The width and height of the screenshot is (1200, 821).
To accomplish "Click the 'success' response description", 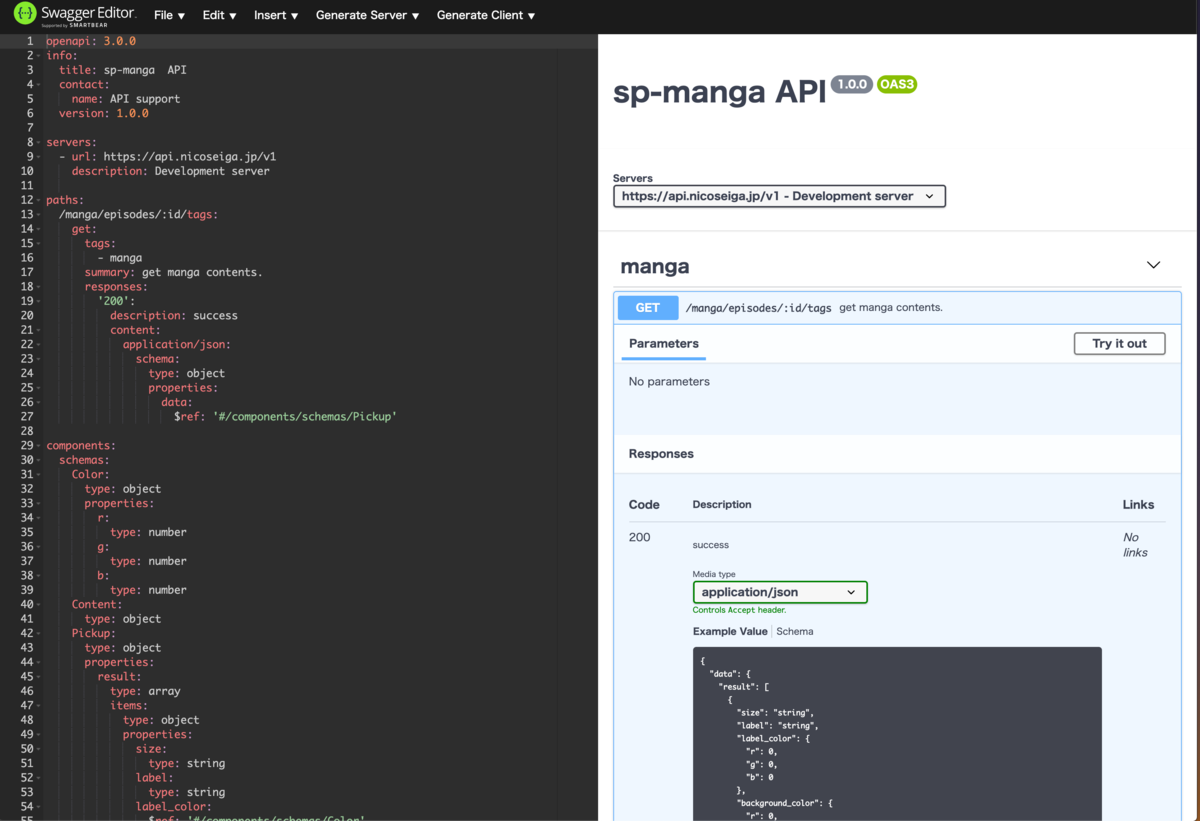I will click(710, 545).
